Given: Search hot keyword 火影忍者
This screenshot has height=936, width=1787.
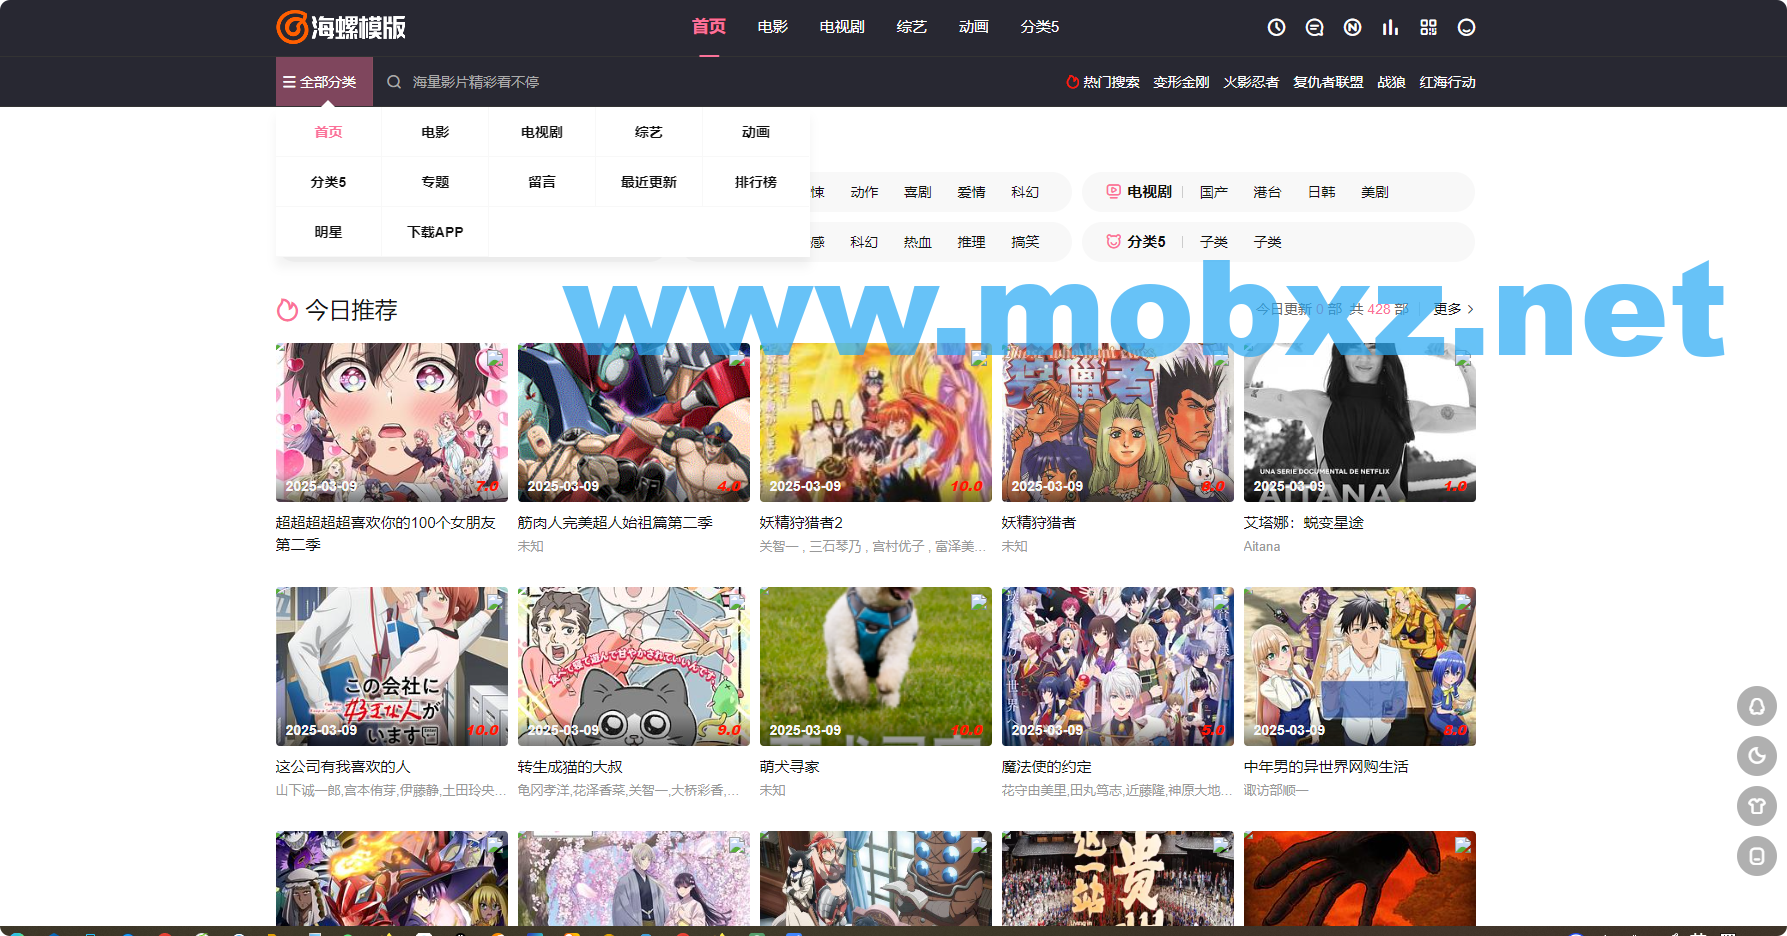Looking at the screenshot, I should click(1251, 82).
